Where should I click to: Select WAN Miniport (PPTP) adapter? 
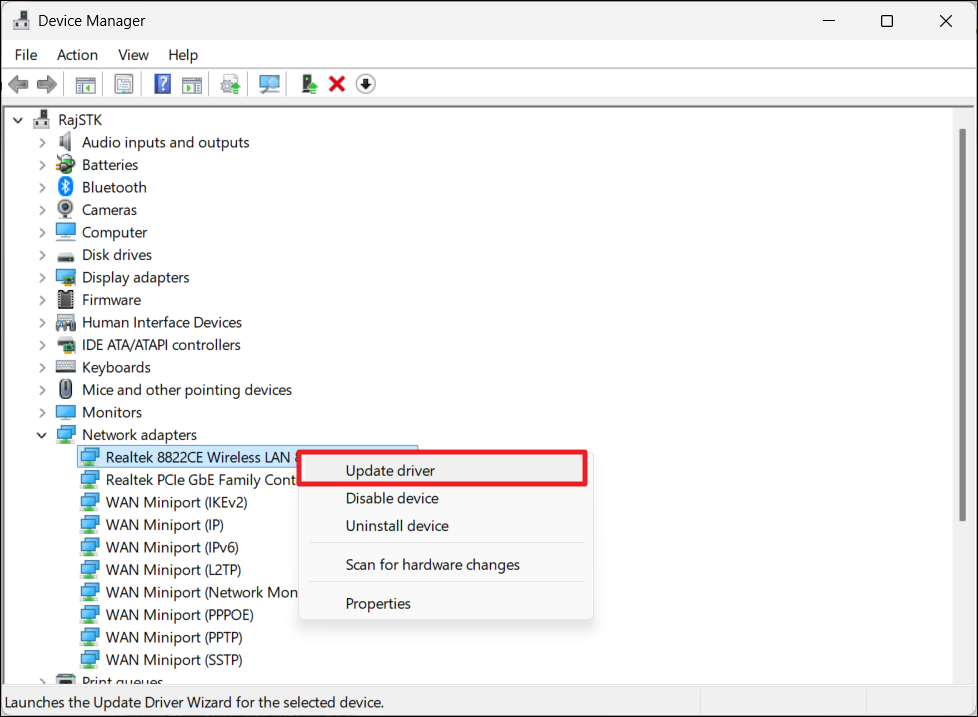pos(174,637)
